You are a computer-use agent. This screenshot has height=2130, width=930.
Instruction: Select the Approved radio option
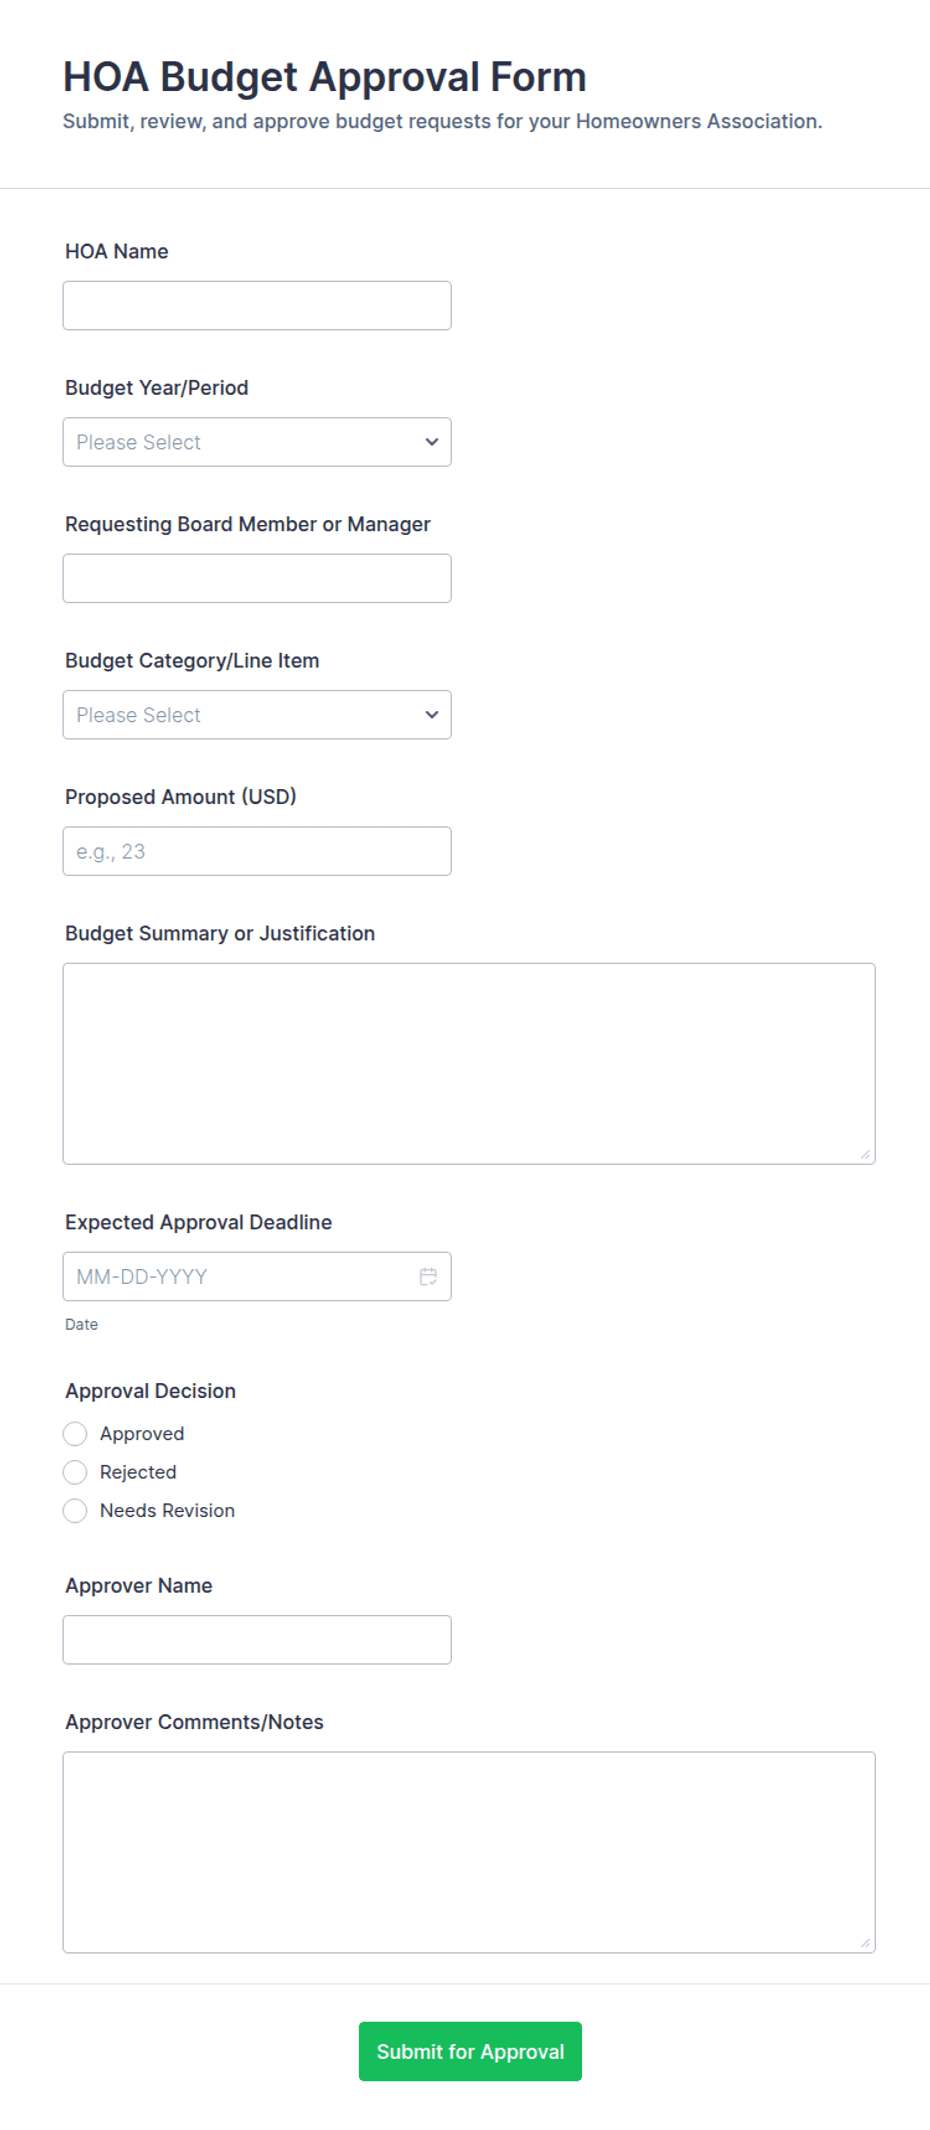[x=75, y=1434]
